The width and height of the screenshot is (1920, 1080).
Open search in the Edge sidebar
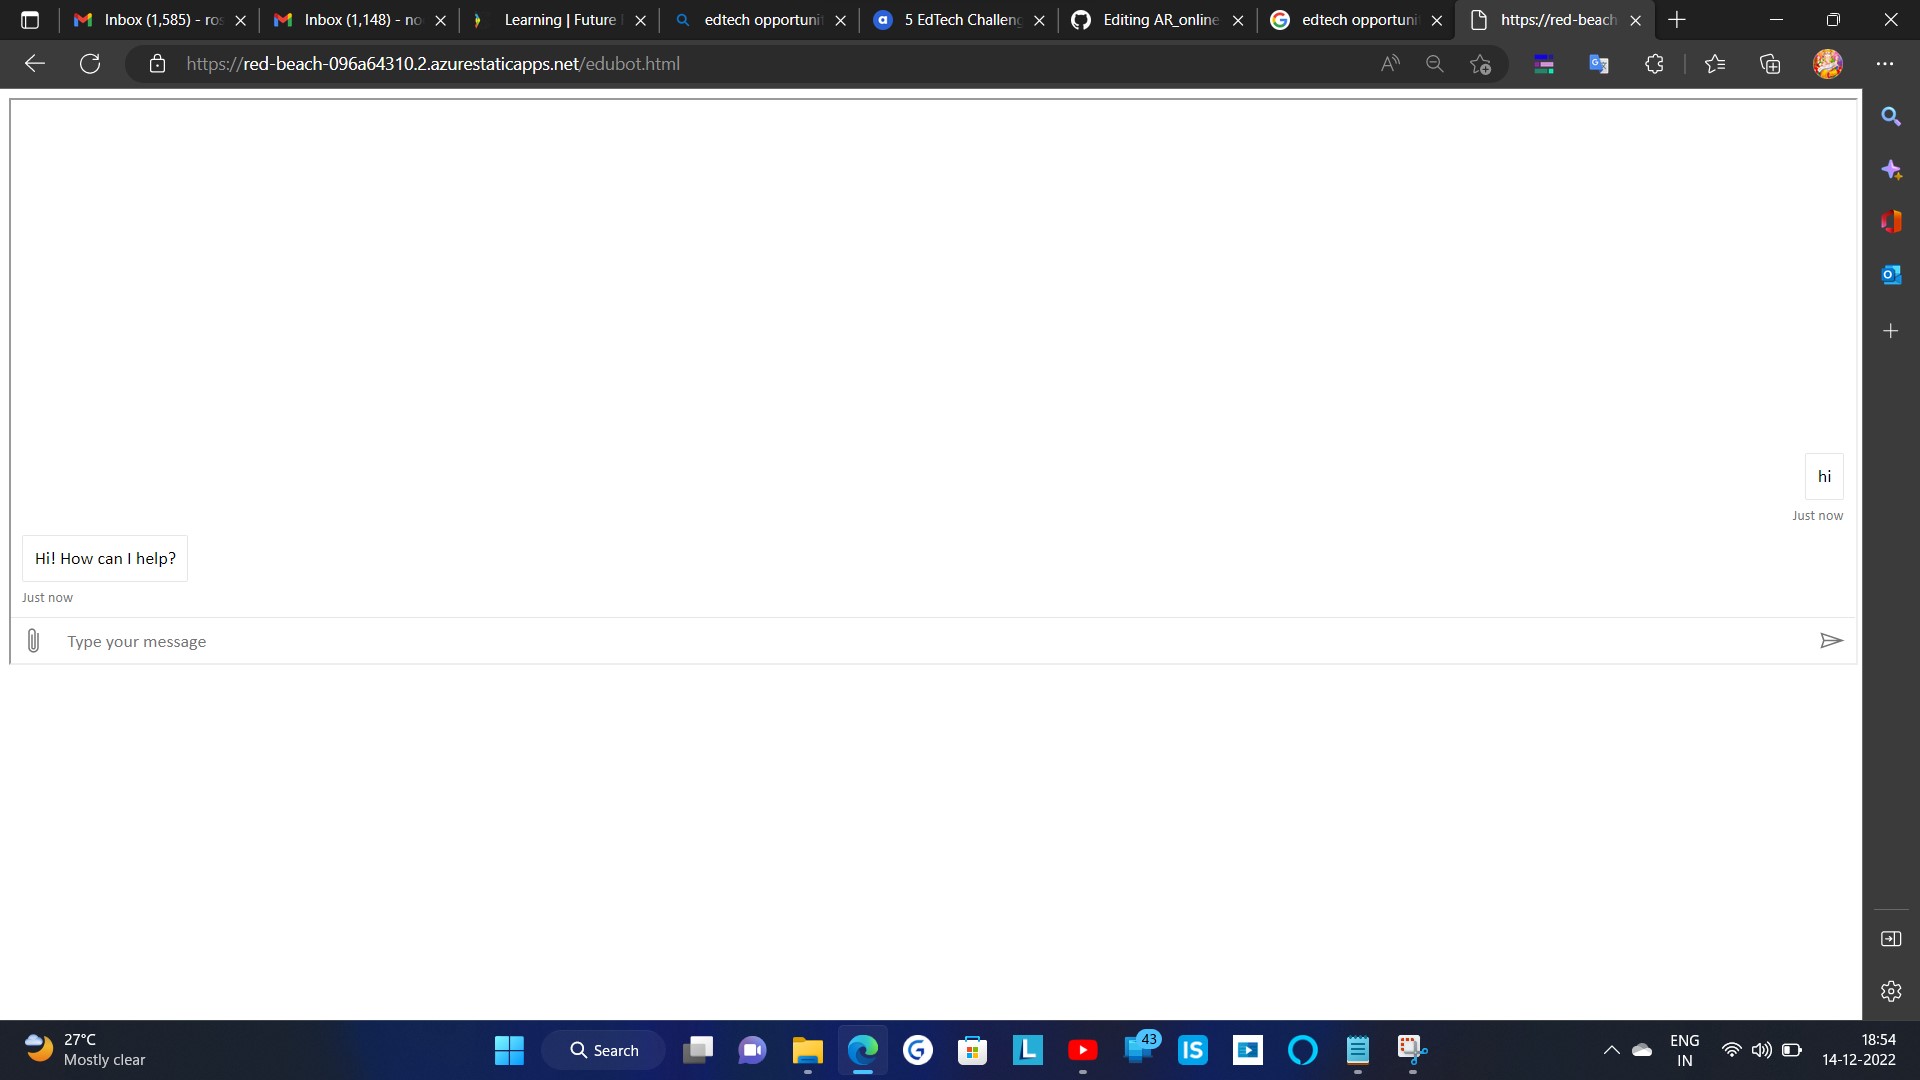coord(1891,116)
